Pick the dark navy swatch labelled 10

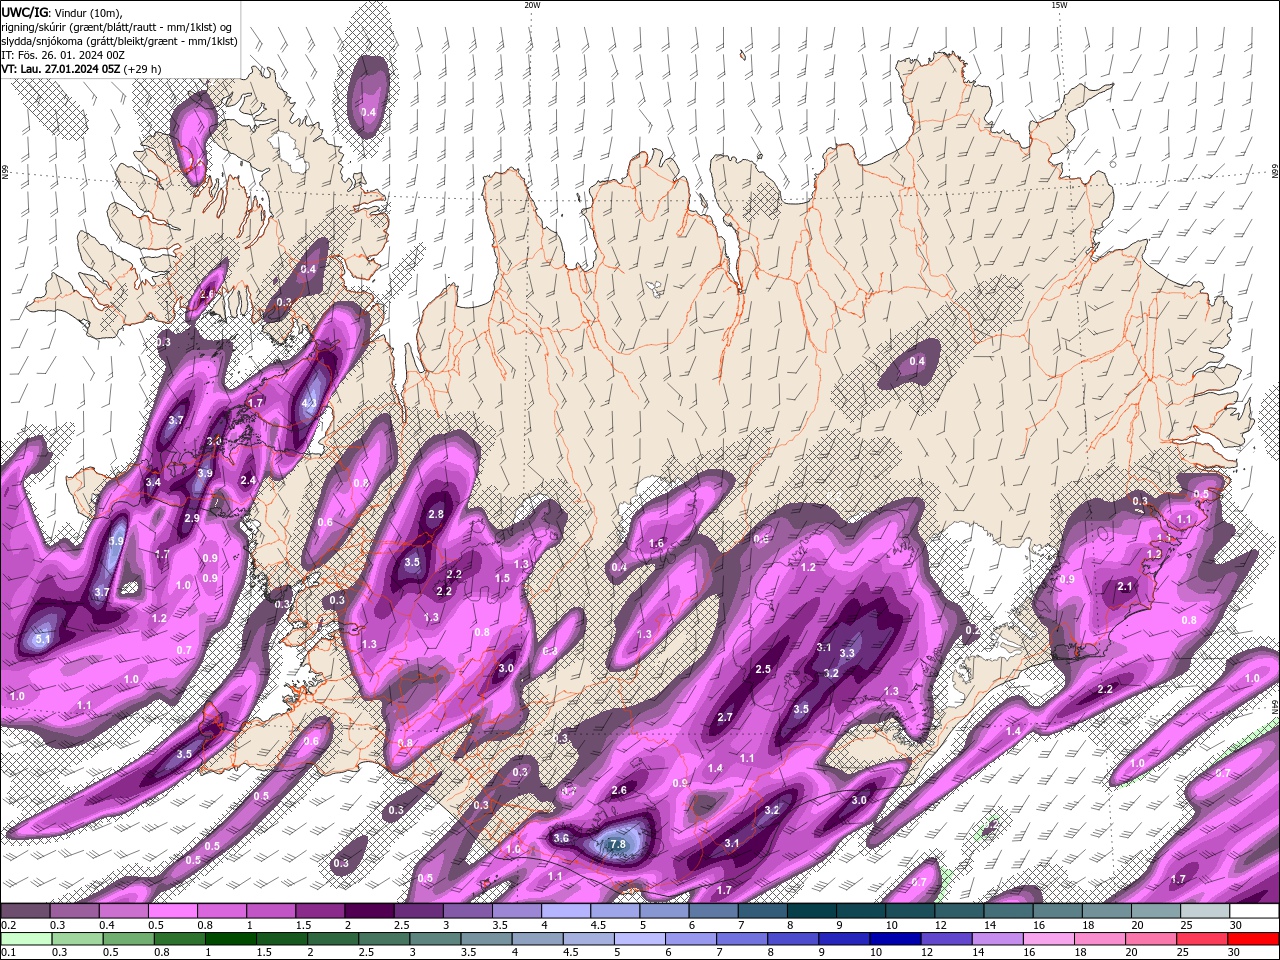tap(893, 939)
